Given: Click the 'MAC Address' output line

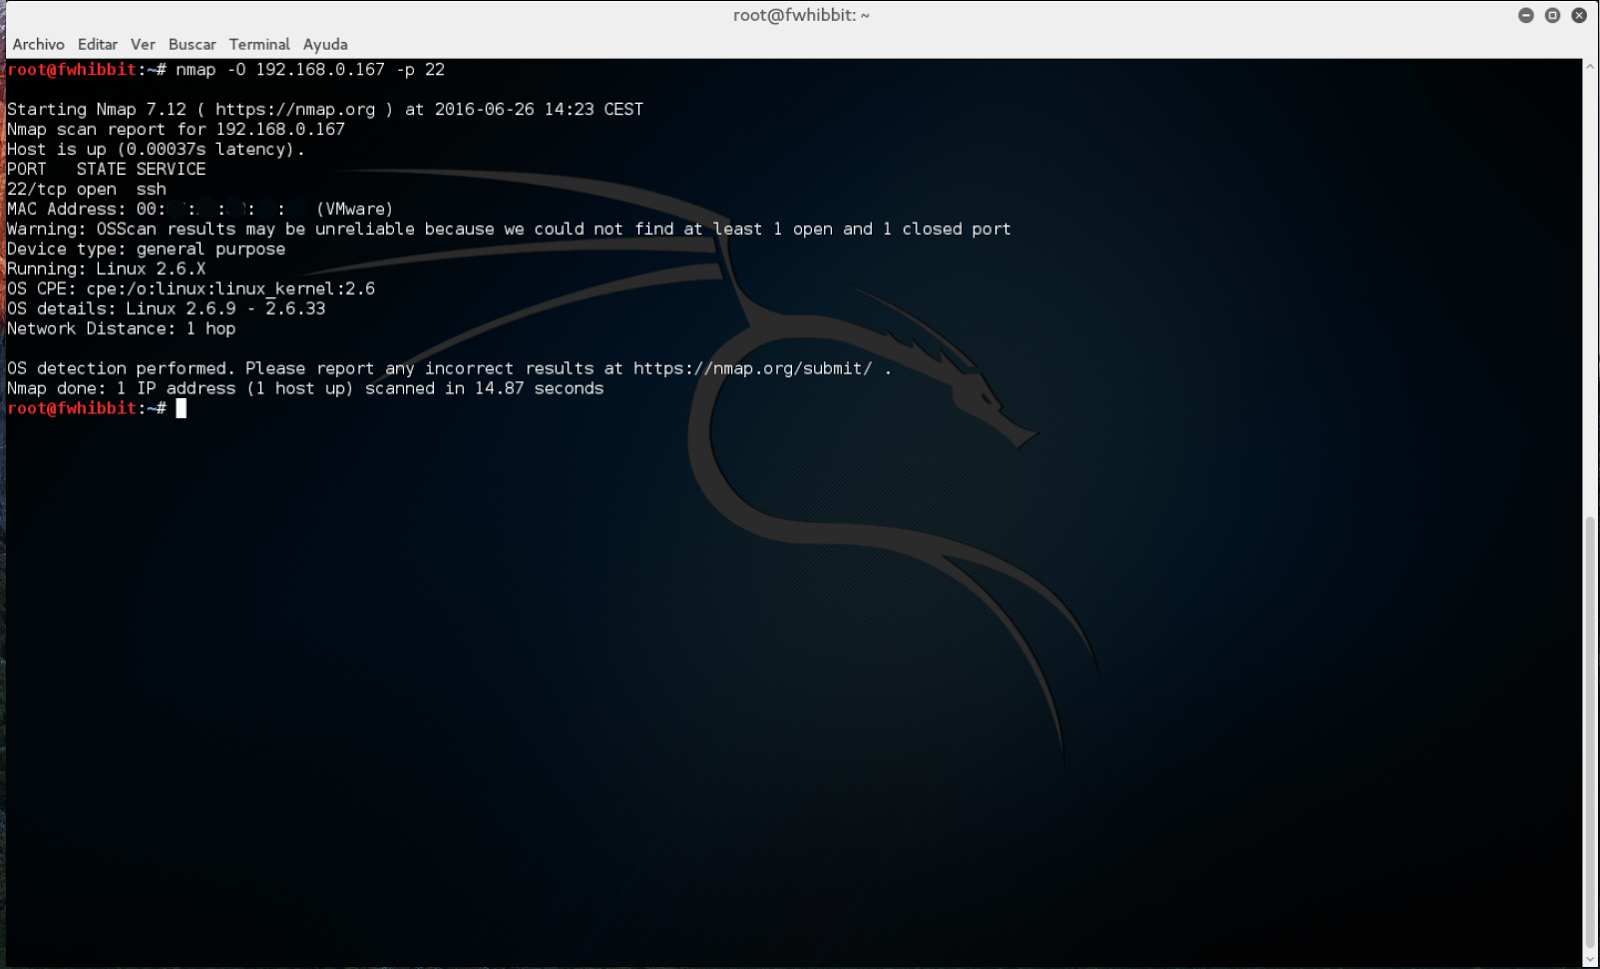Looking at the screenshot, I should point(200,209).
